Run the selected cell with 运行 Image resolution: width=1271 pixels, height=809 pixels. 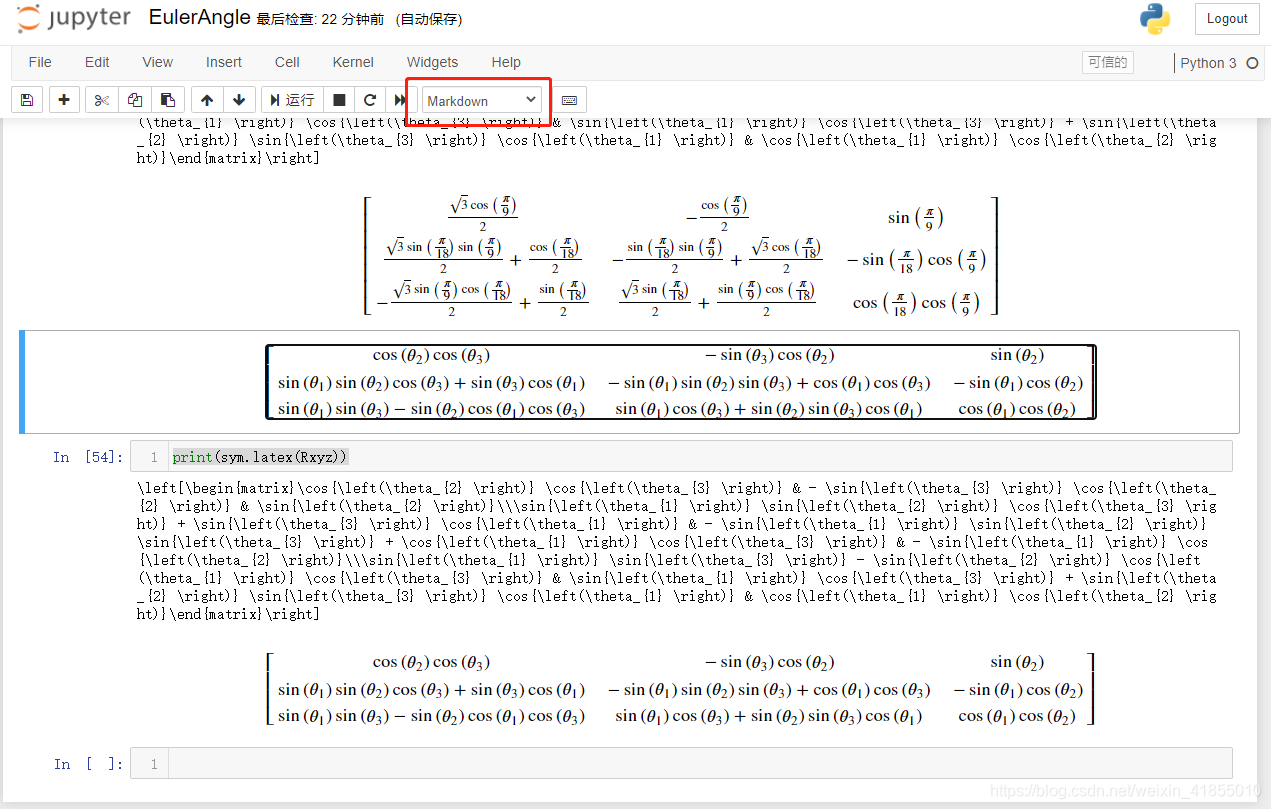coord(290,99)
